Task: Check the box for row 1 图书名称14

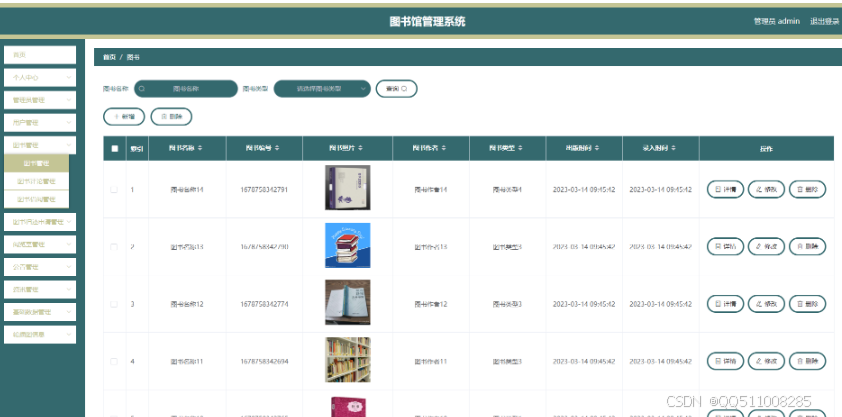Action: point(114,189)
